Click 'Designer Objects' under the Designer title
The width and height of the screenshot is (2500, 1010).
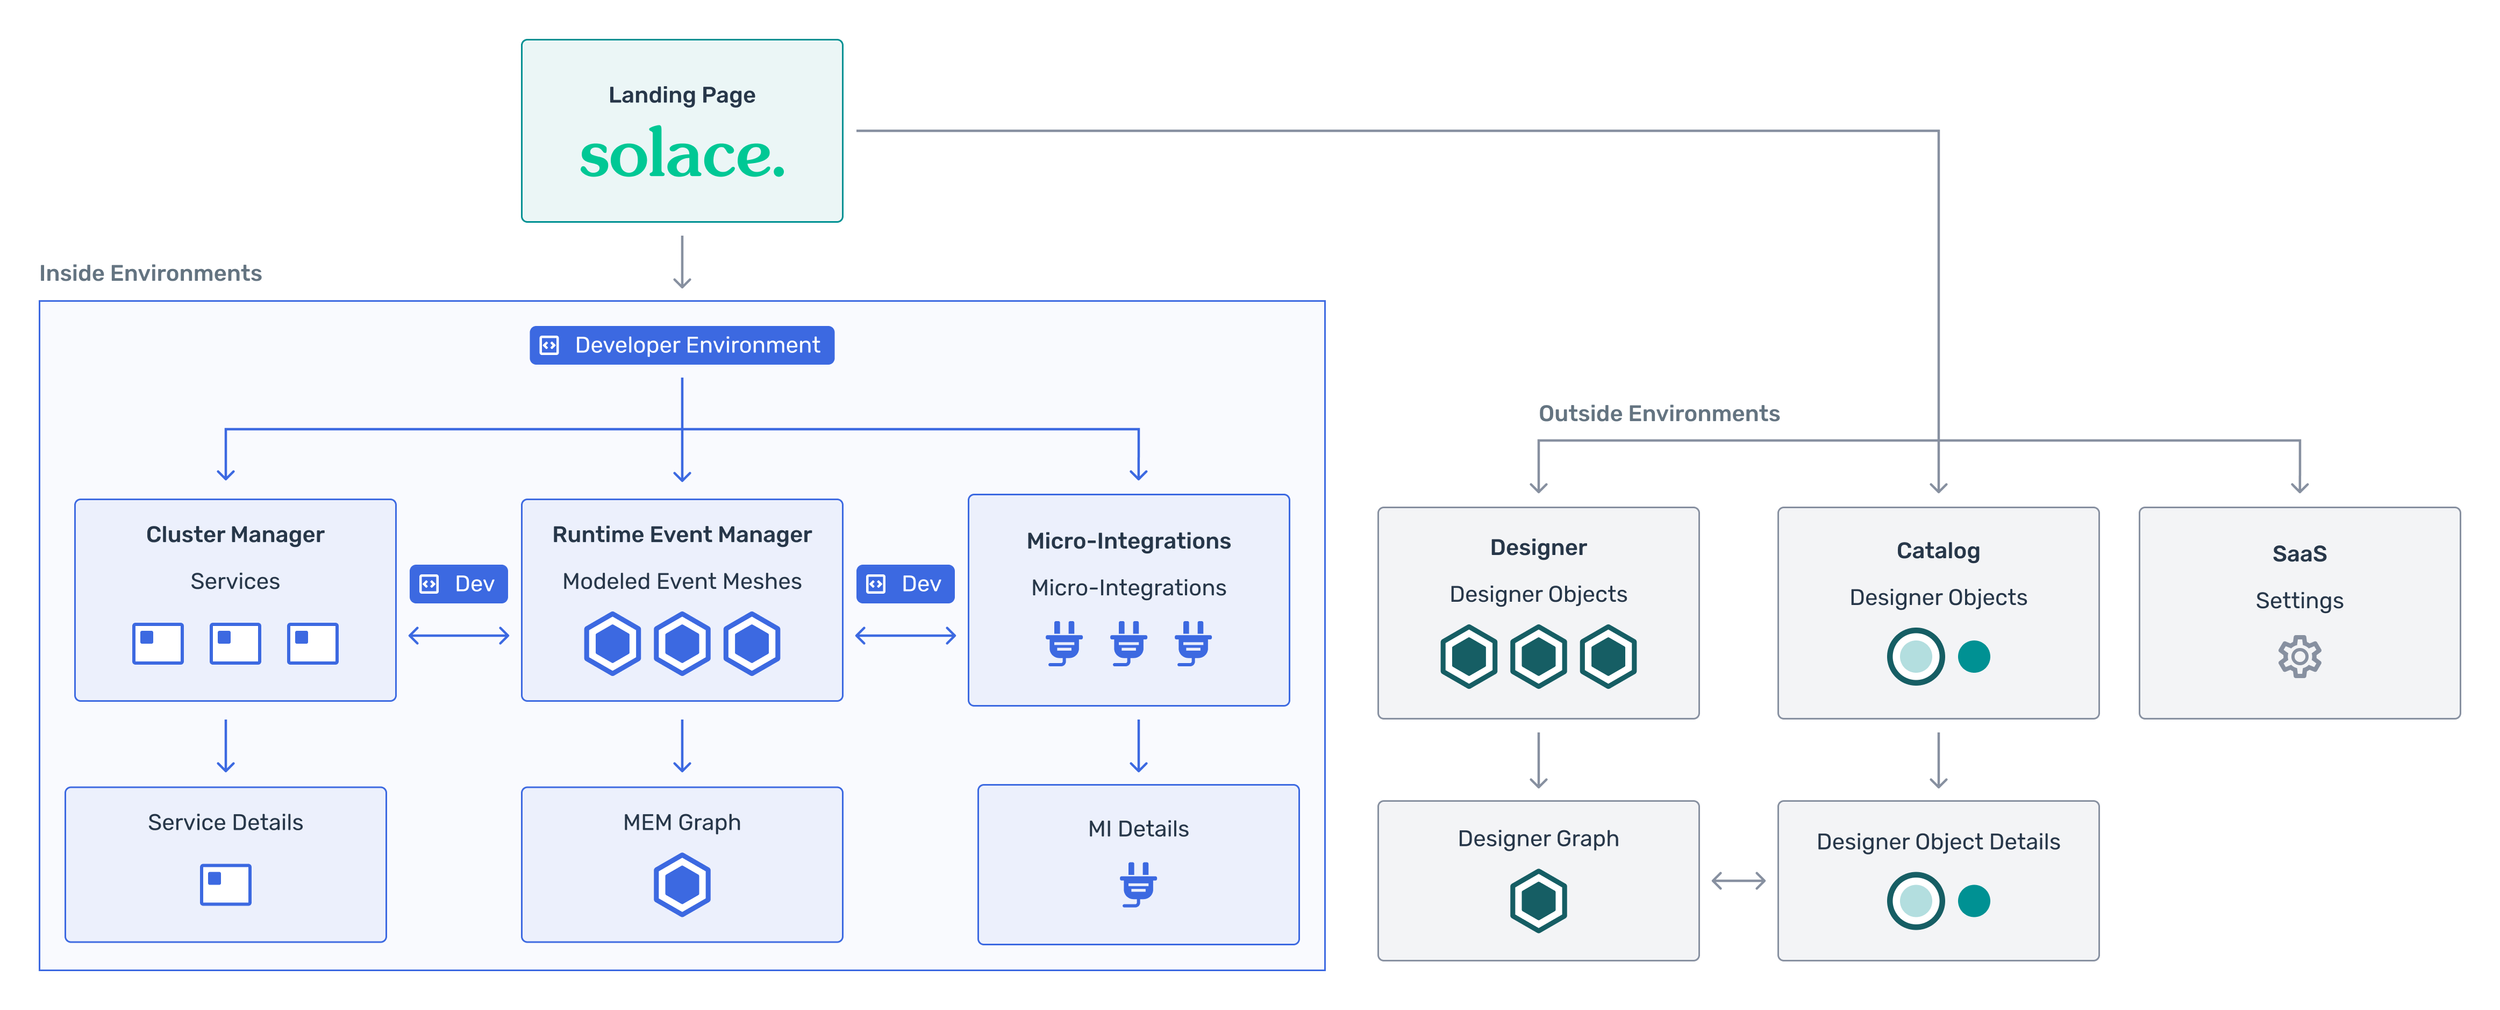point(1538,594)
